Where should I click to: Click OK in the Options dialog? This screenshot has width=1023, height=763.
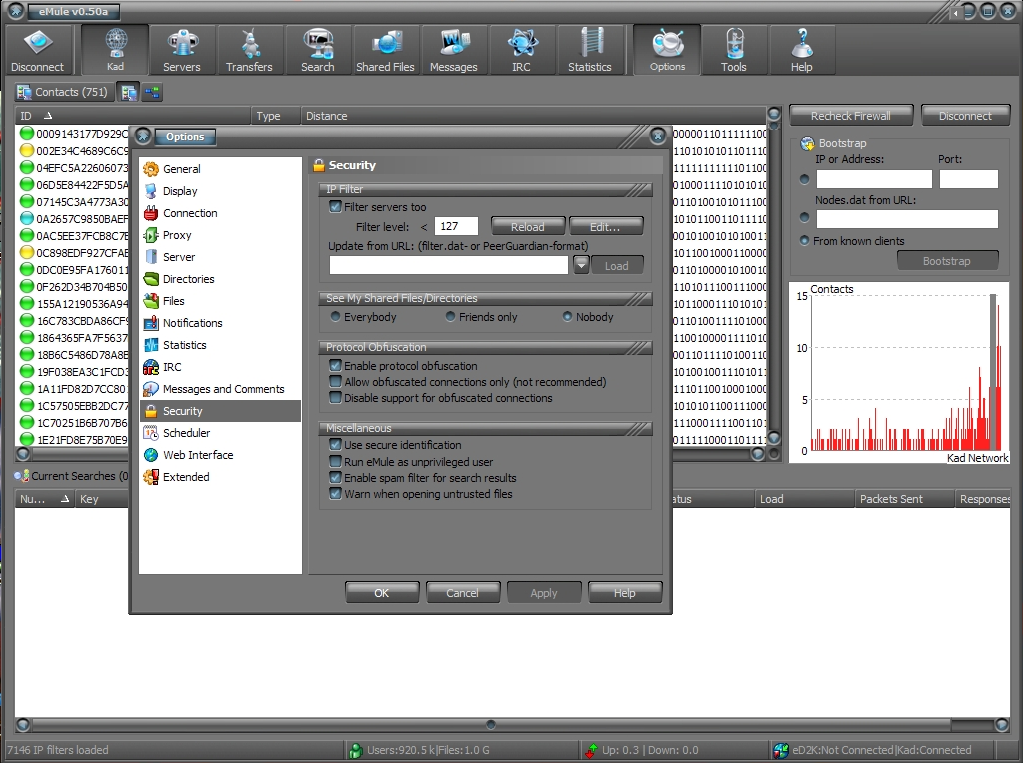[382, 593]
